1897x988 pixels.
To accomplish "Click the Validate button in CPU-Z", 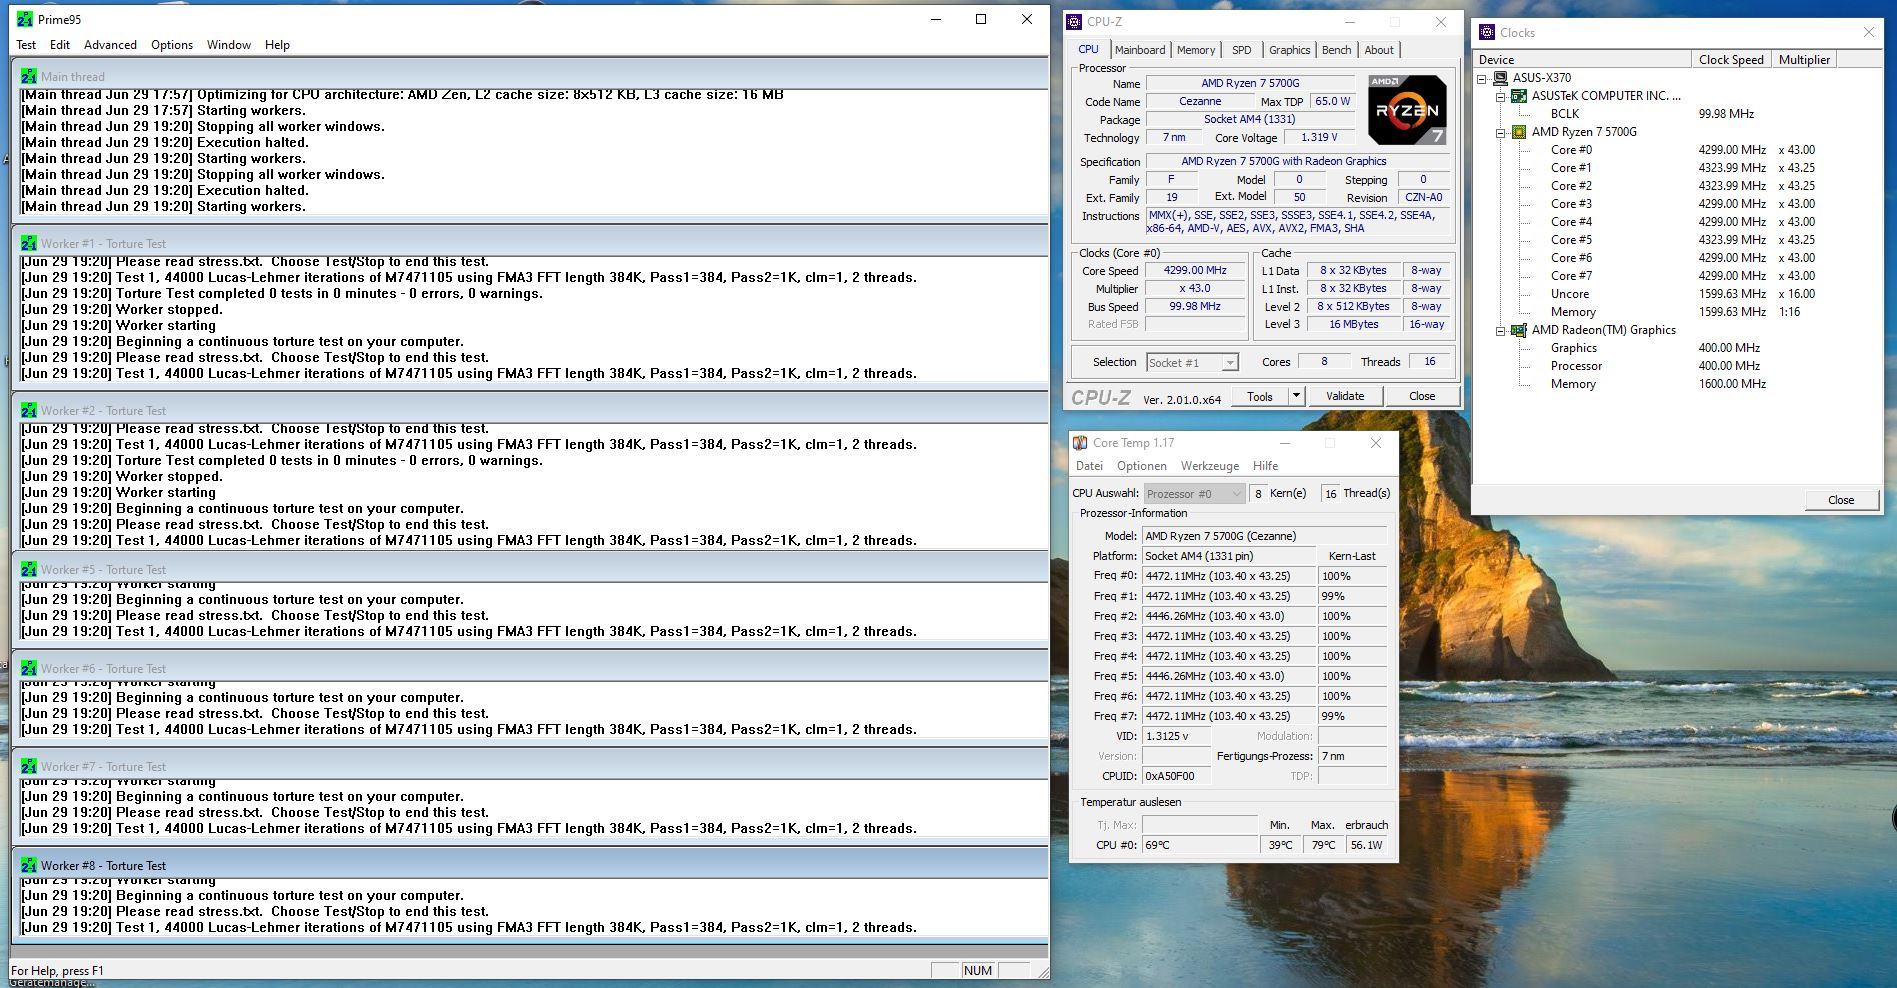I will tap(1345, 396).
